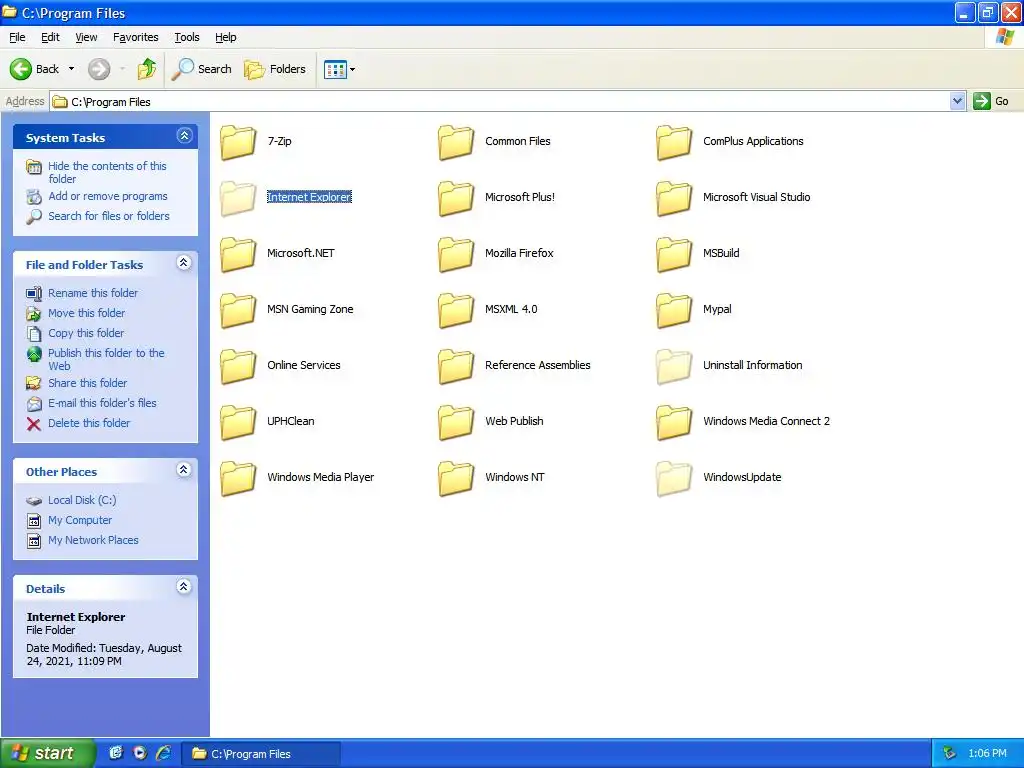Screen dimensions: 1024x768
Task: Select the MSBuild folder icon
Action: [x=674, y=254]
